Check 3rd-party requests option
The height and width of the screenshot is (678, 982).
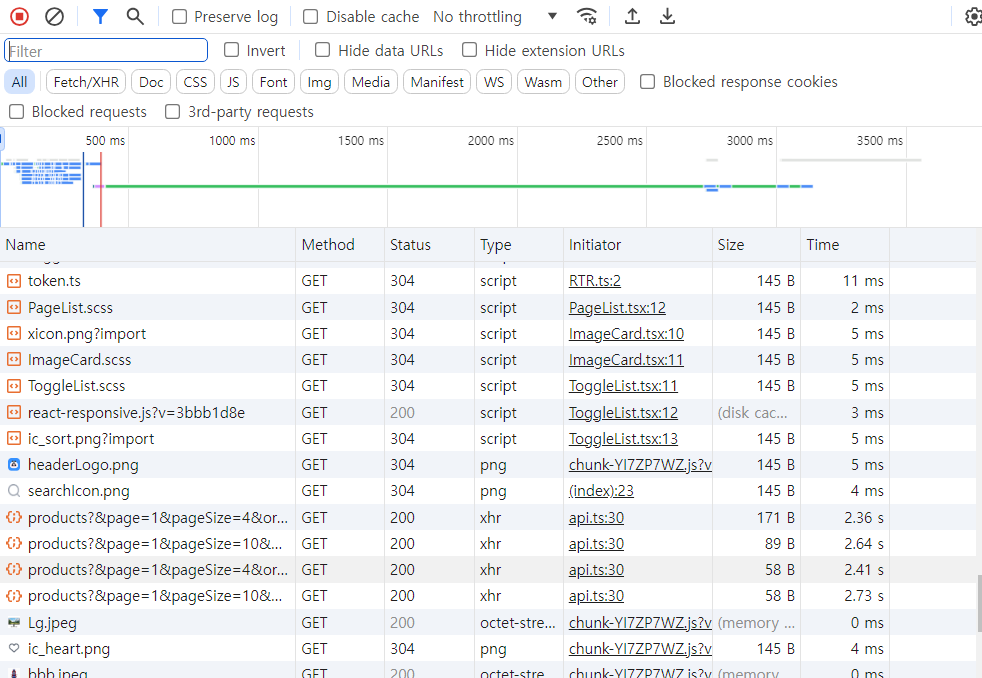pyautogui.click(x=172, y=111)
